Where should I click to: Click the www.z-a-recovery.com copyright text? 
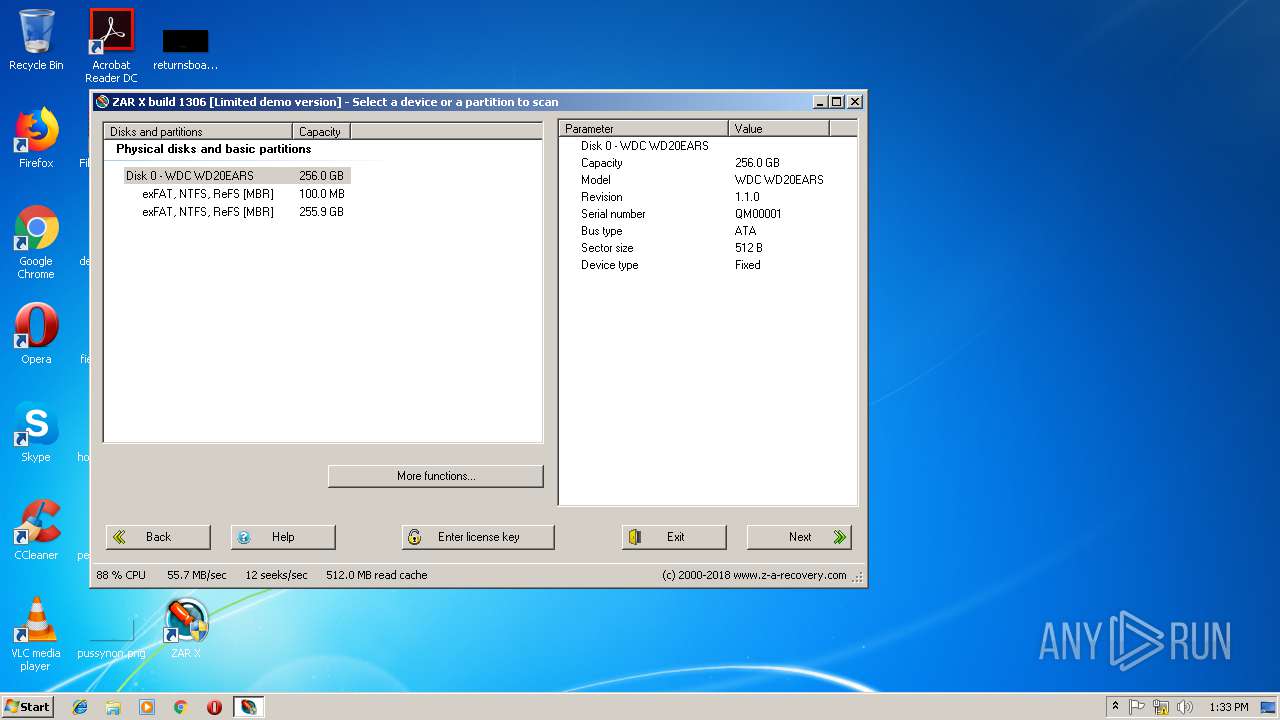click(x=754, y=575)
